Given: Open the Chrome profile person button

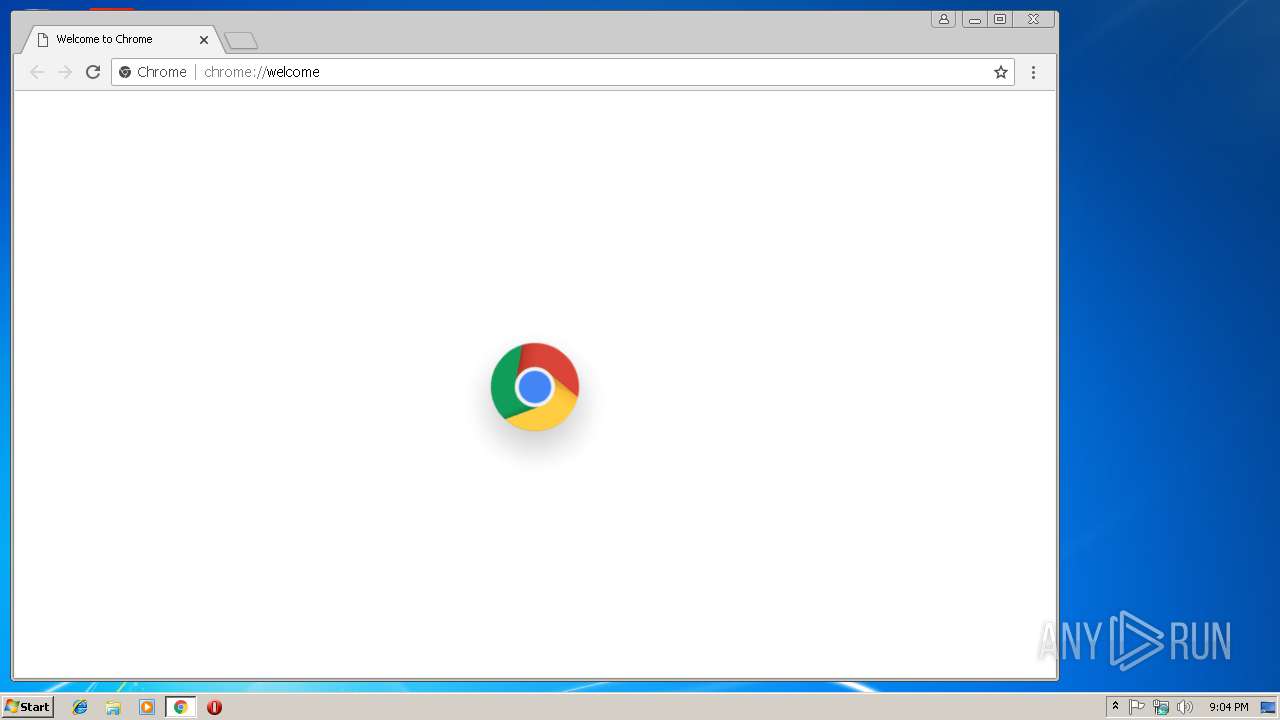Looking at the screenshot, I should (943, 19).
